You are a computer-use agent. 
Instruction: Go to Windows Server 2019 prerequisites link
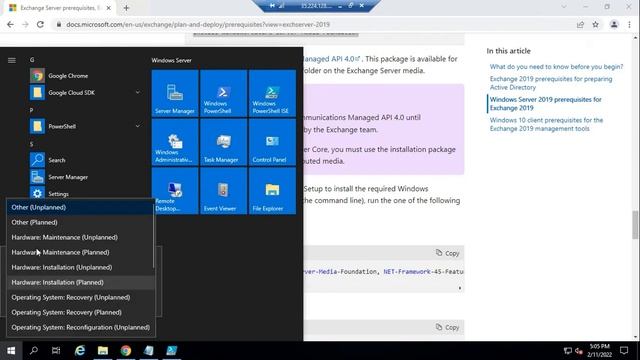click(x=546, y=104)
